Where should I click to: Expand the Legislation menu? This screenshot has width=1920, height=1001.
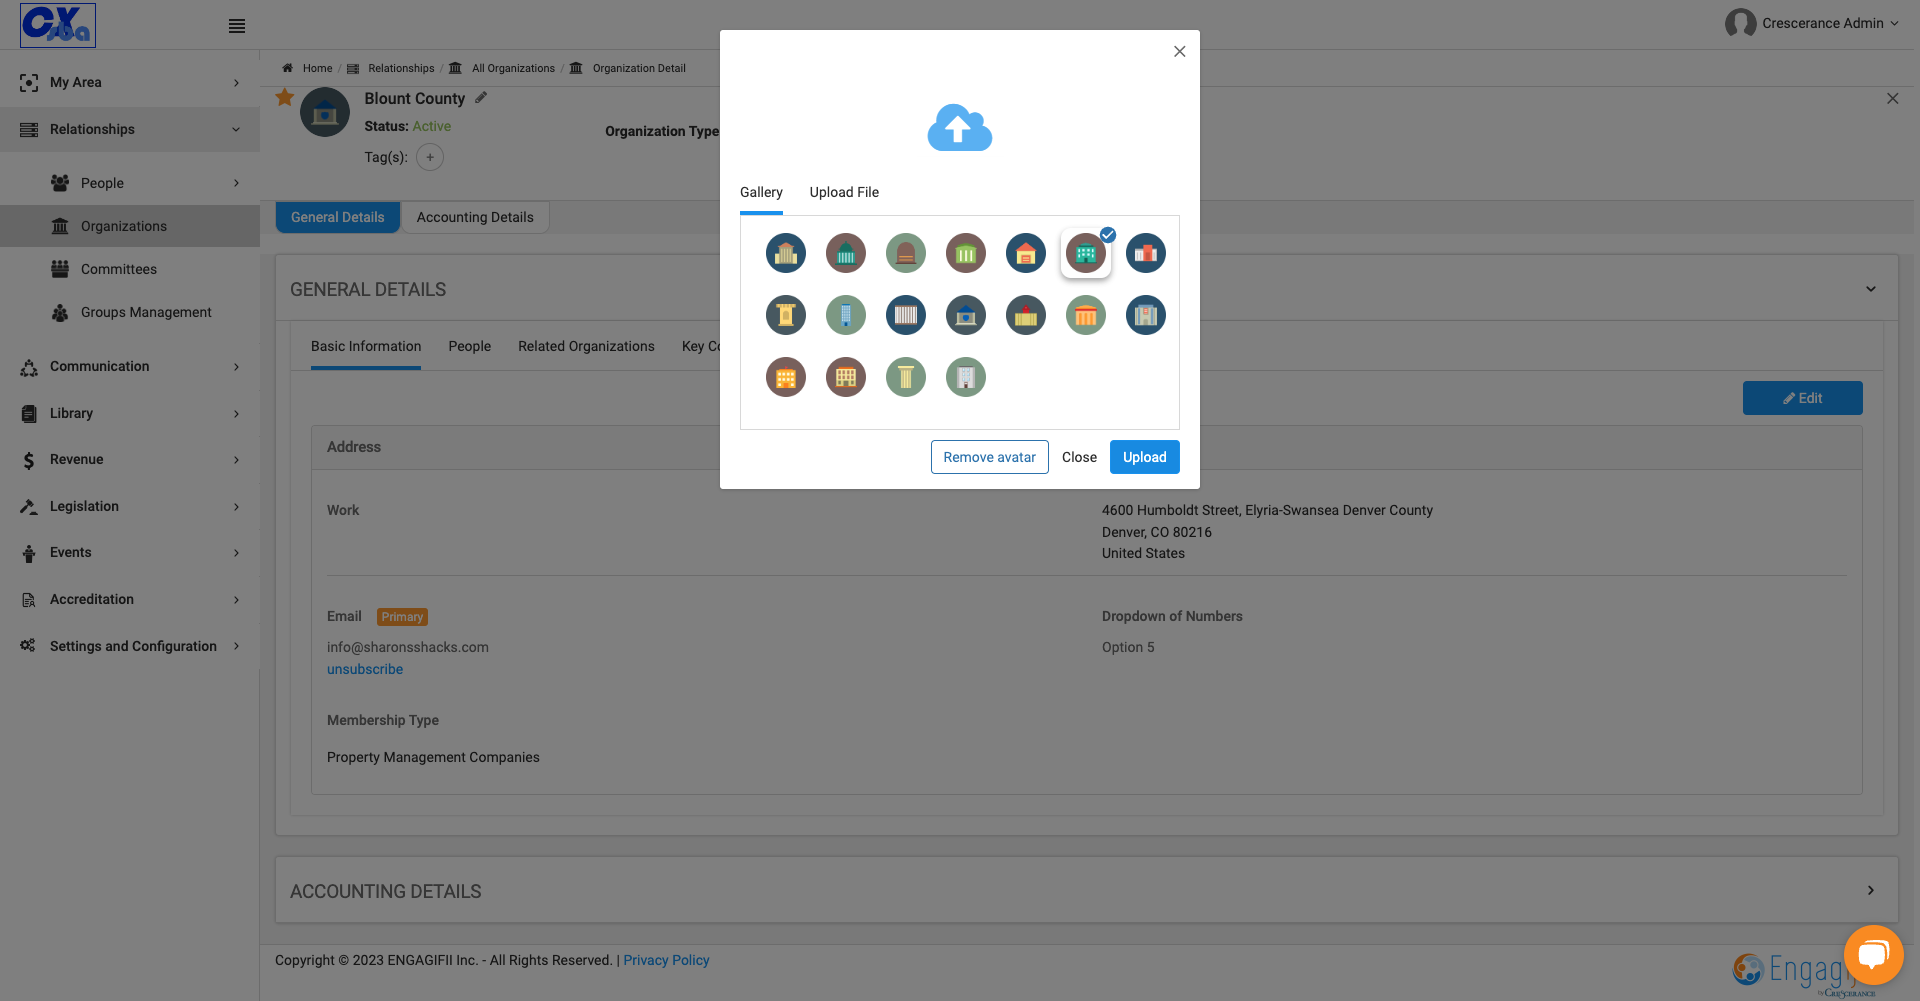130,506
